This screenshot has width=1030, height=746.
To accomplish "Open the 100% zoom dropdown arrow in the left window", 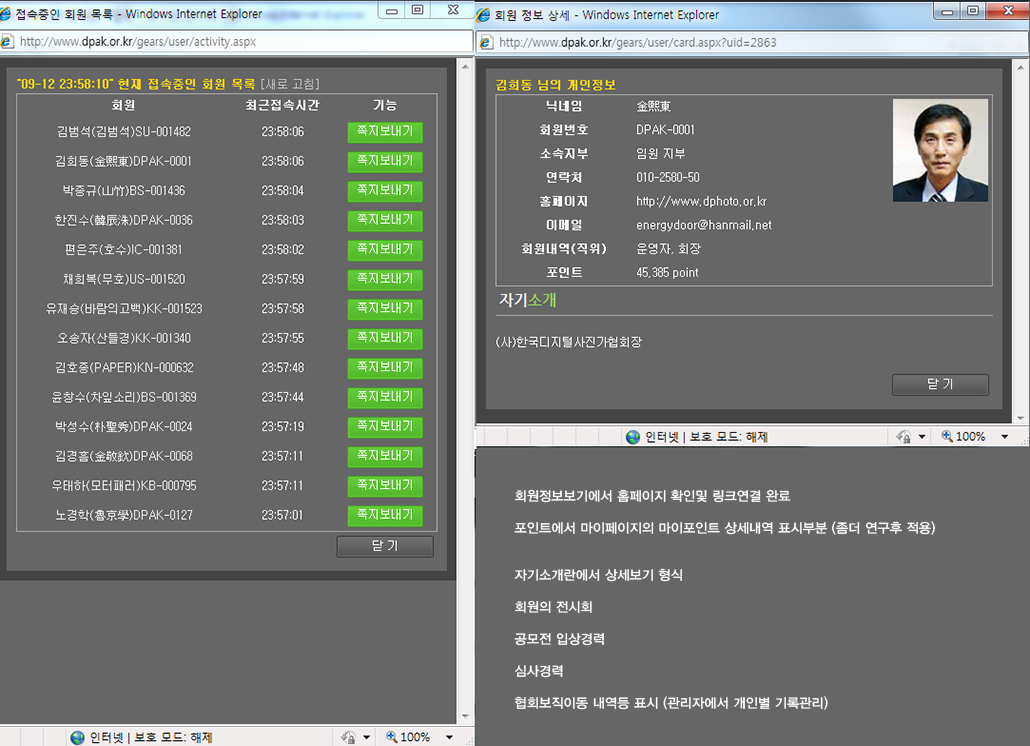I will (451, 737).
